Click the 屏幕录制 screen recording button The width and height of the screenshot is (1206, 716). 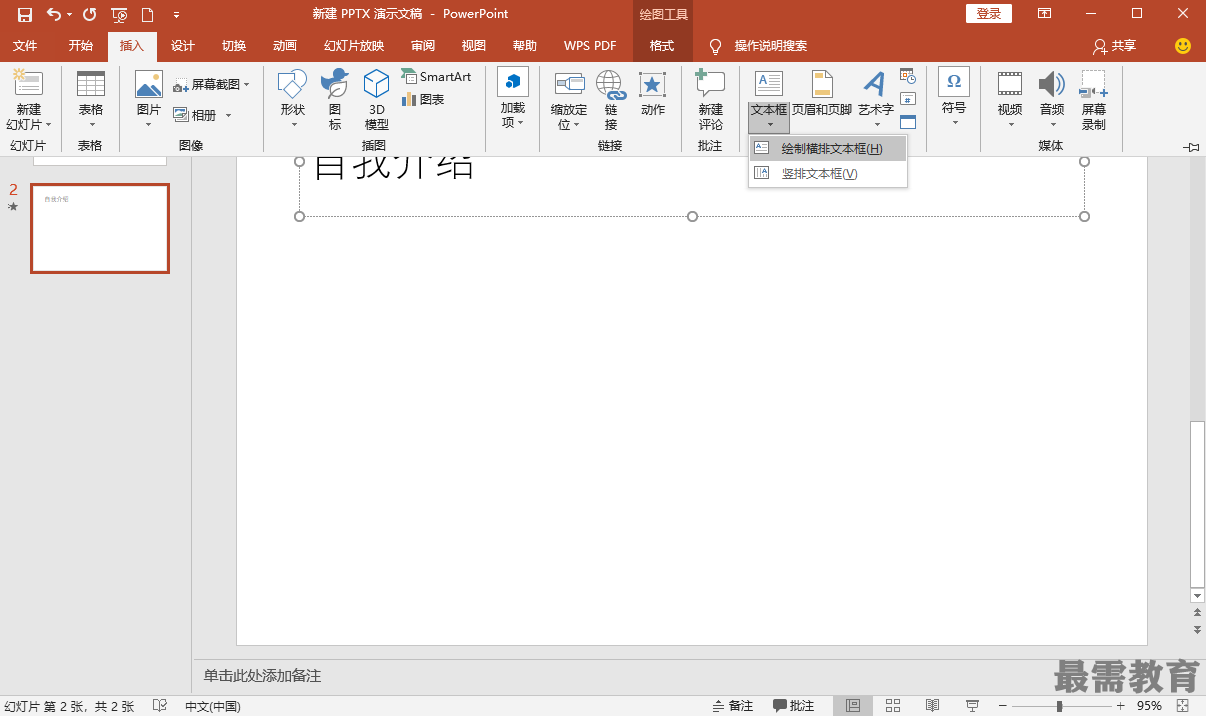(1094, 100)
